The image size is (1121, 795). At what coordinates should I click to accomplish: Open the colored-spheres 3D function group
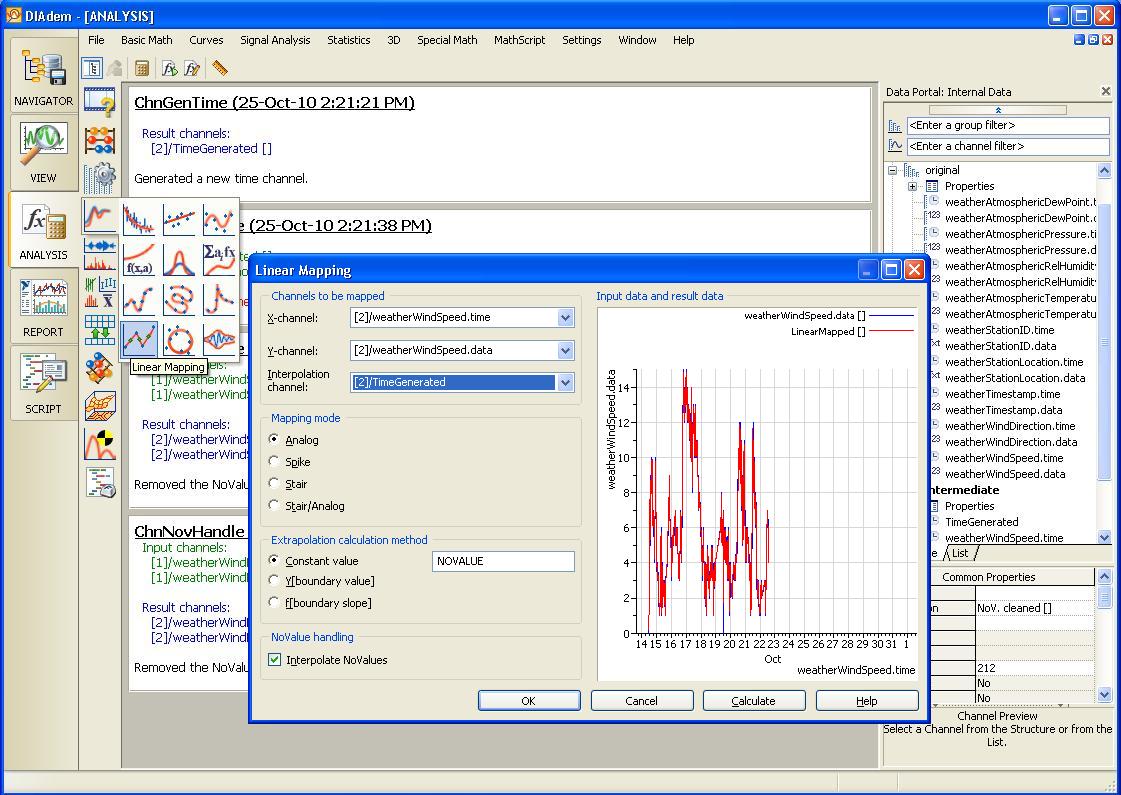click(x=99, y=368)
